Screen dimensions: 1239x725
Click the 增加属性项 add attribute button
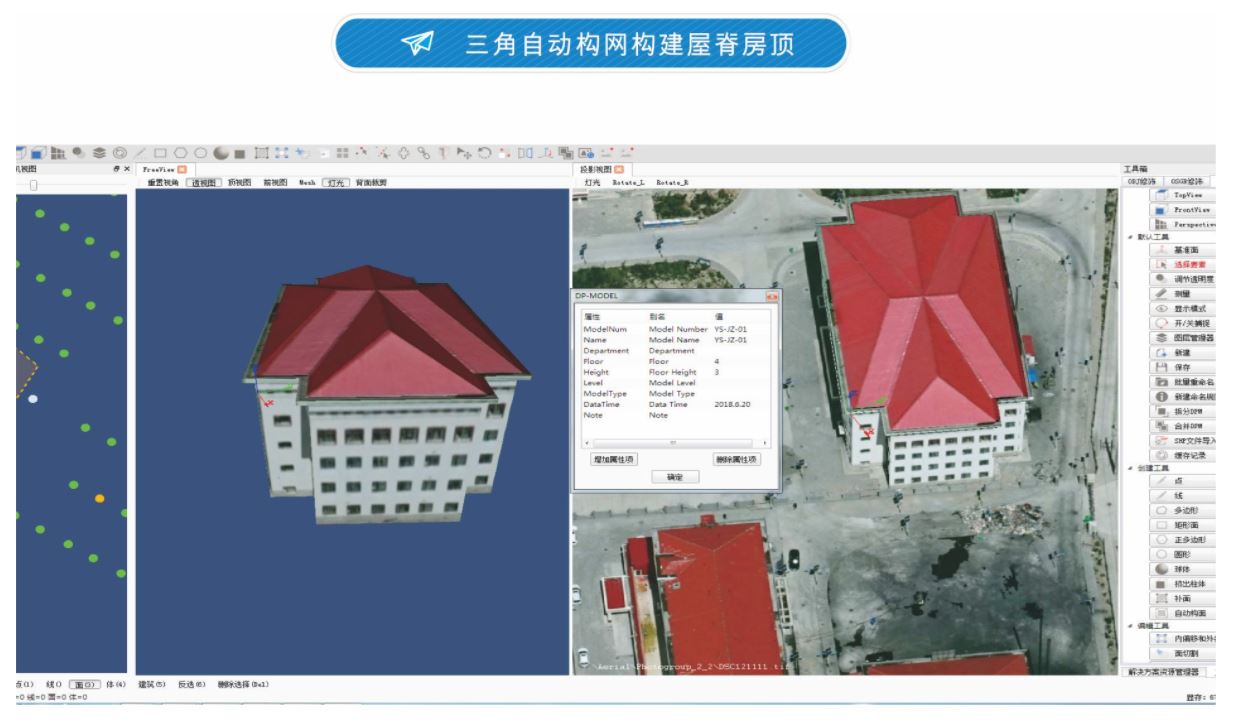point(615,460)
